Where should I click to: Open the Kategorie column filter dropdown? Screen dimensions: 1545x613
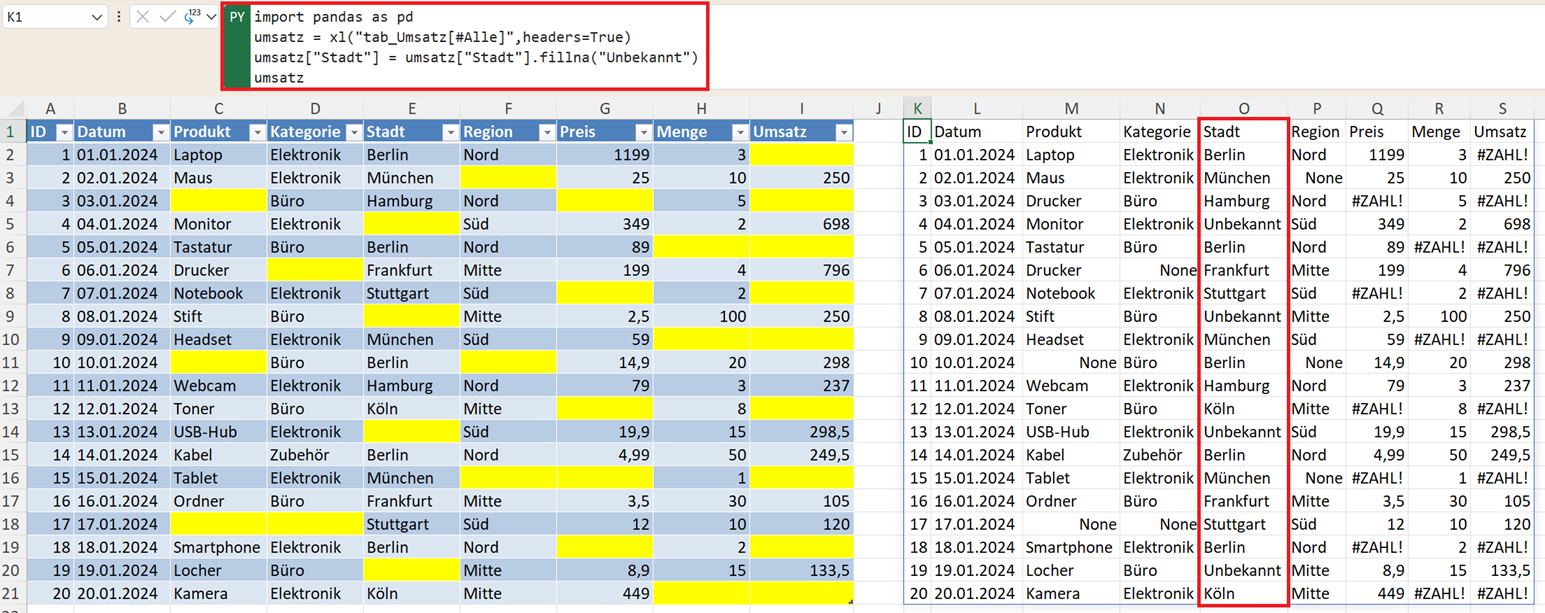click(x=353, y=133)
